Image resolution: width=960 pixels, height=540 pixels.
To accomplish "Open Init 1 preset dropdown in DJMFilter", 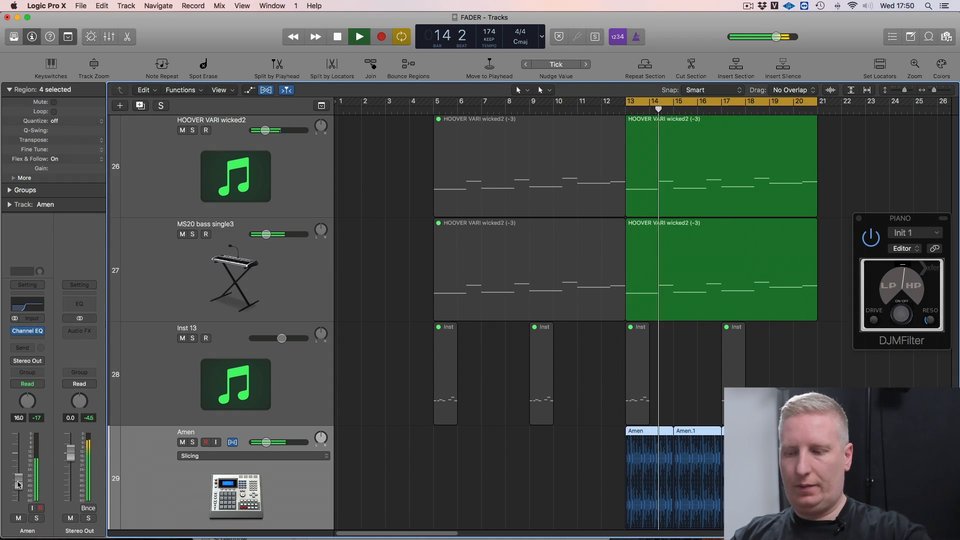I will [915, 233].
